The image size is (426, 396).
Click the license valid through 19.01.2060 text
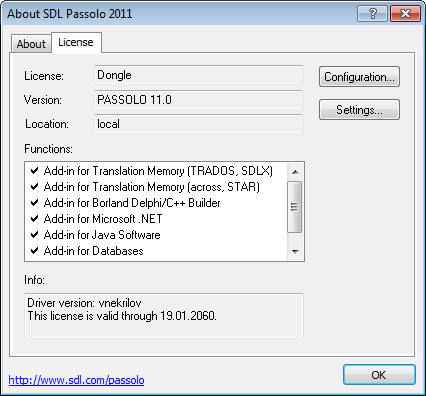pyautogui.click(x=122, y=316)
